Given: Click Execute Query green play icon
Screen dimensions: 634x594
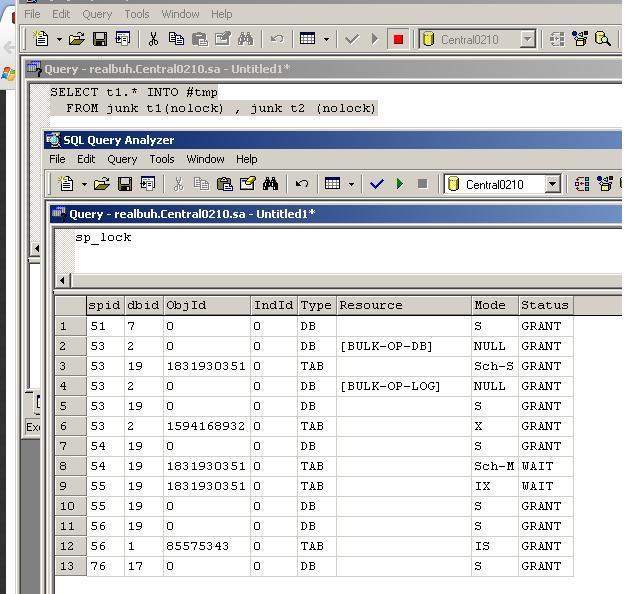Looking at the screenshot, I should coord(400,184).
